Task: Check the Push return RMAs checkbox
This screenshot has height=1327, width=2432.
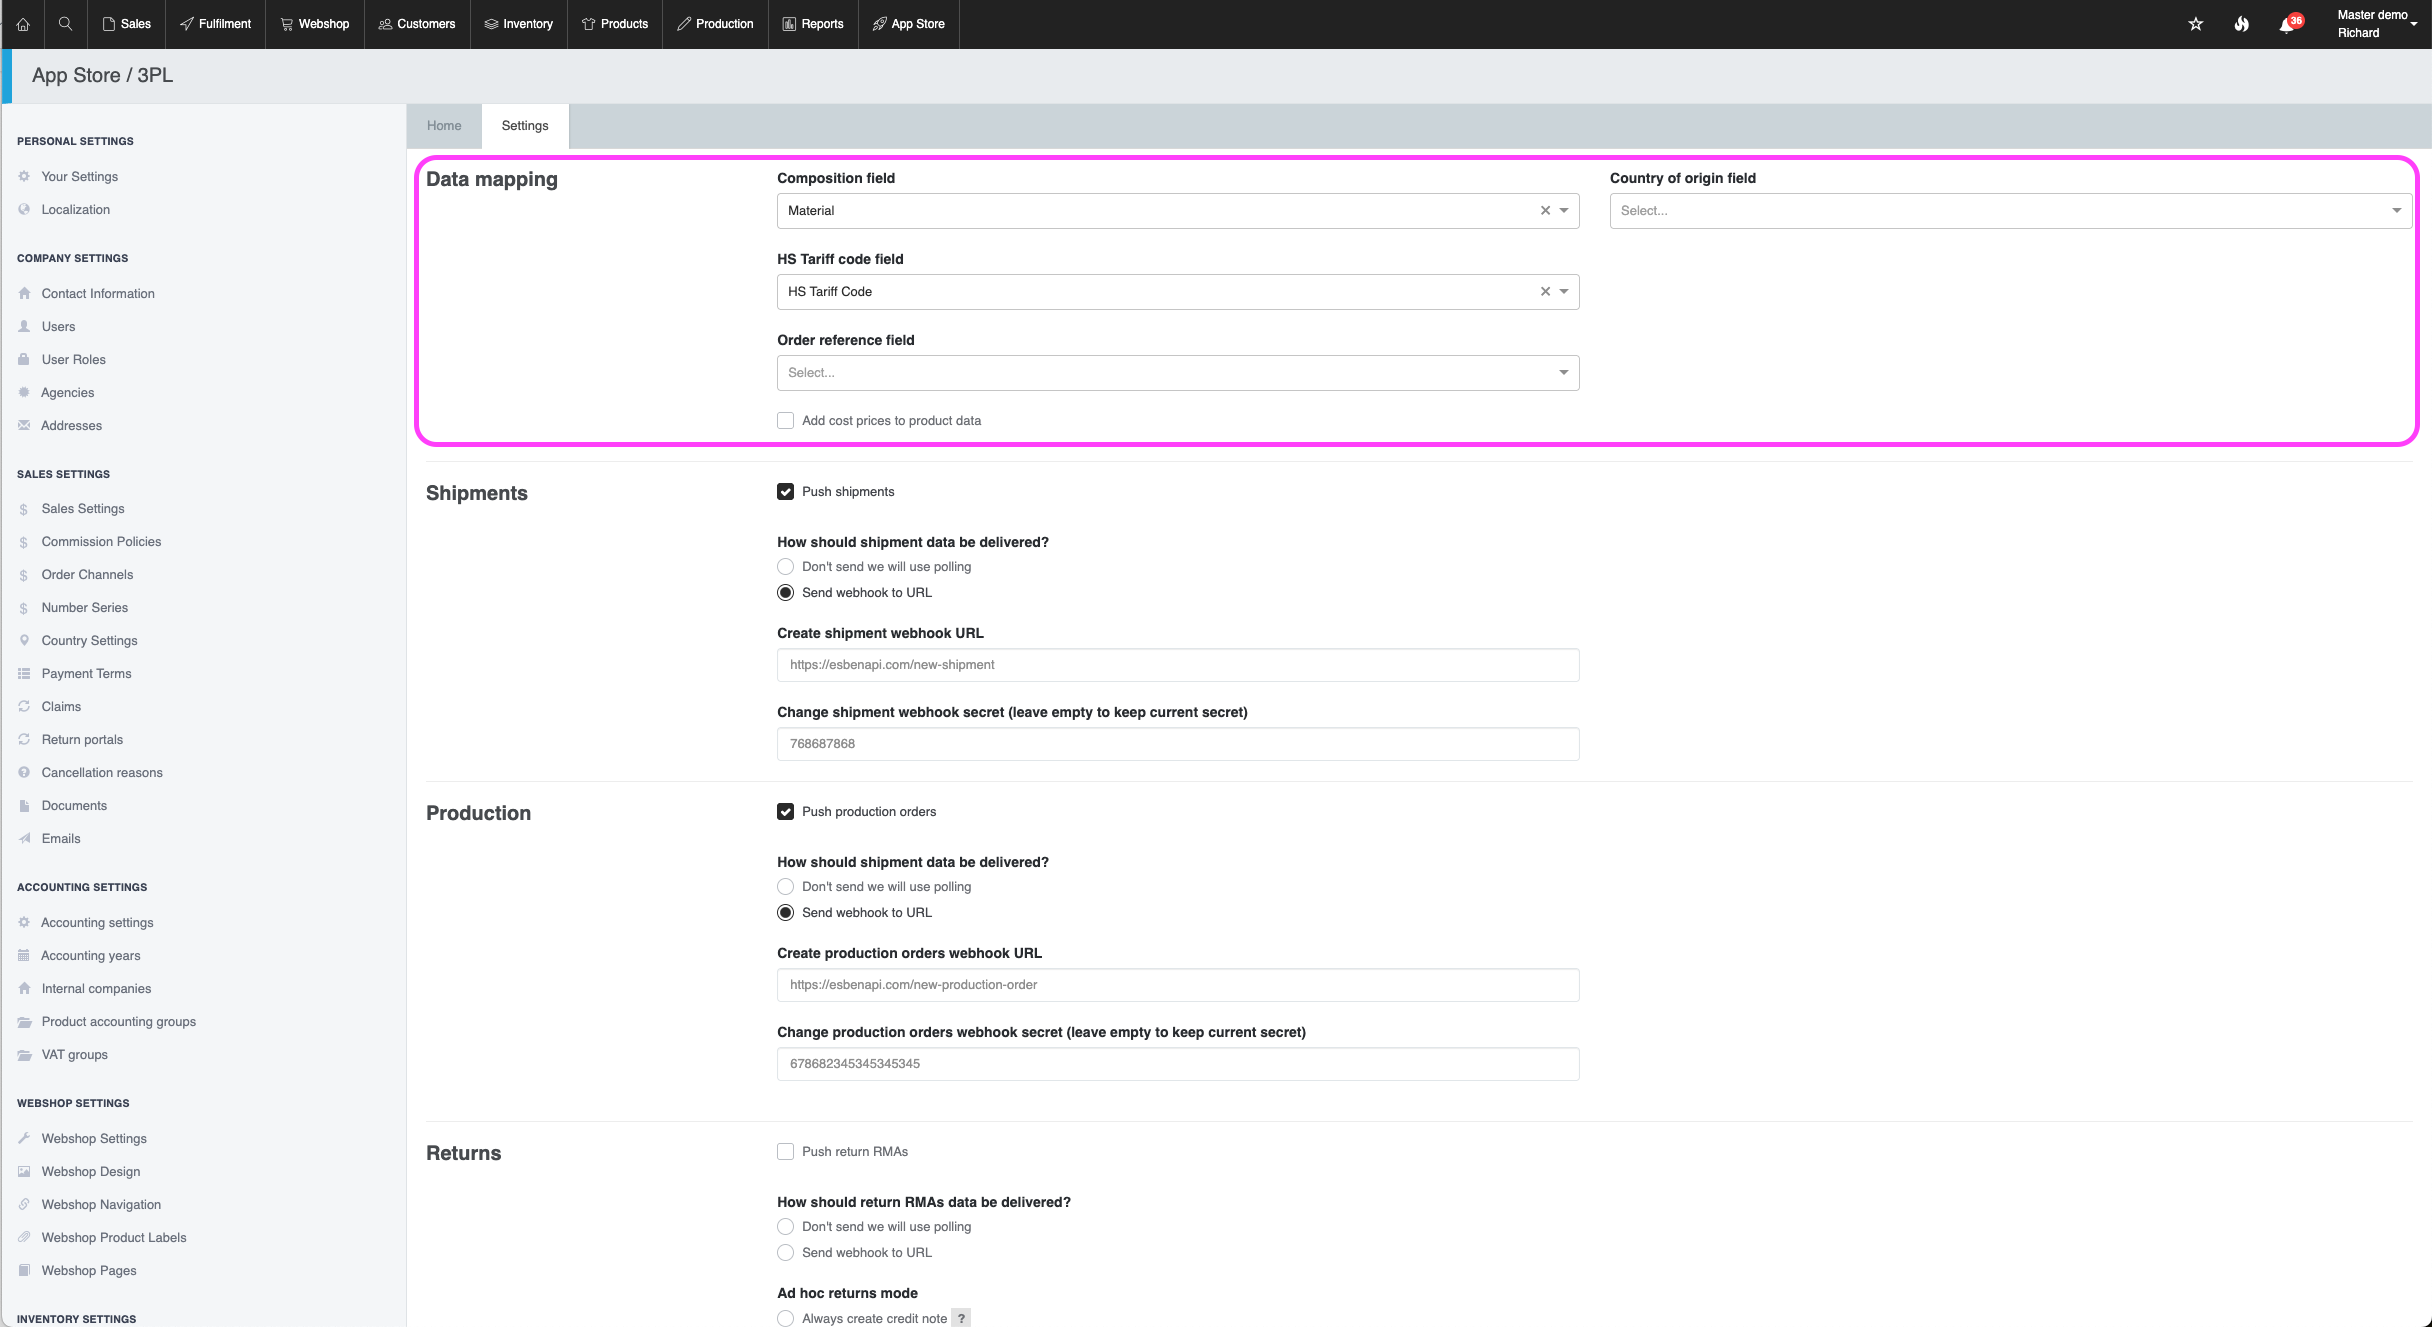Action: pyautogui.click(x=786, y=1152)
